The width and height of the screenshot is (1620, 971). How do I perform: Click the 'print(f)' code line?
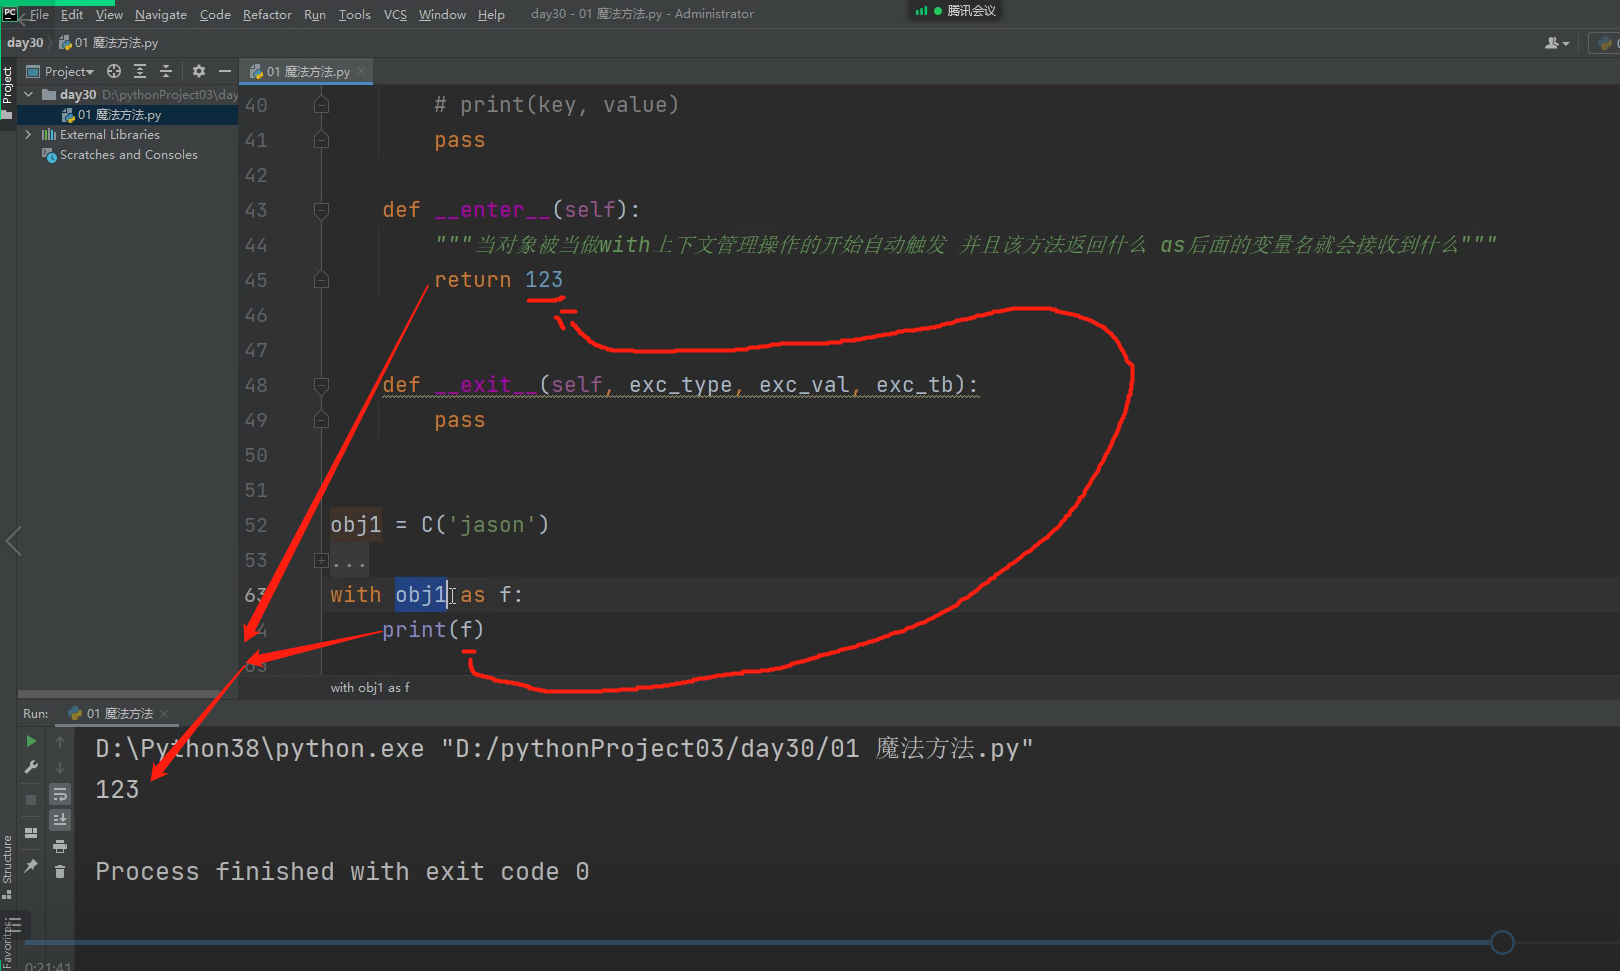433,630
